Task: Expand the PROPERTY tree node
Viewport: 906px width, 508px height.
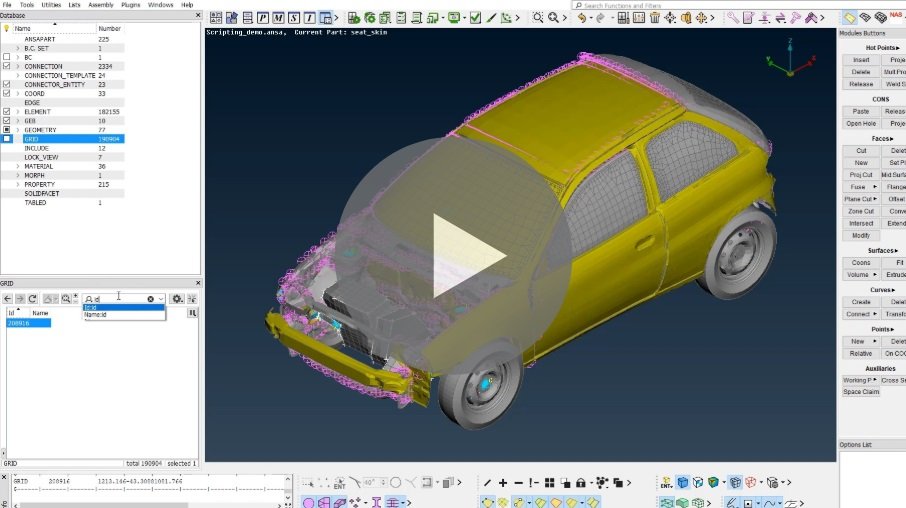Action: pos(18,184)
